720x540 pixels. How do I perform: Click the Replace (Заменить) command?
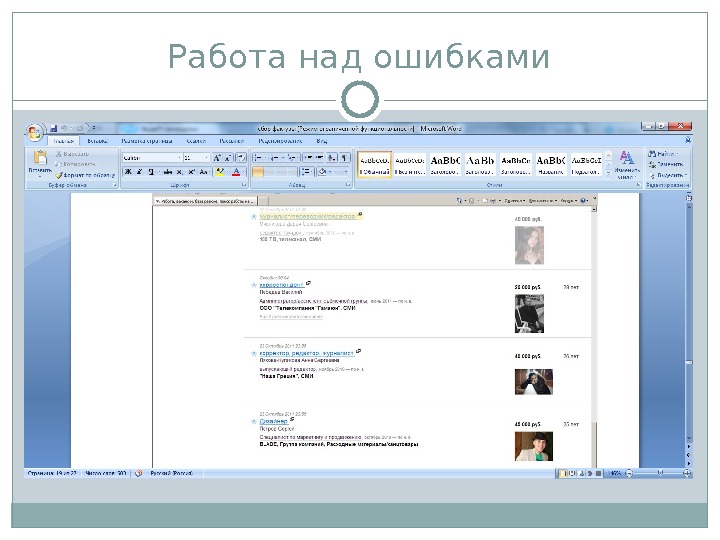[666, 164]
